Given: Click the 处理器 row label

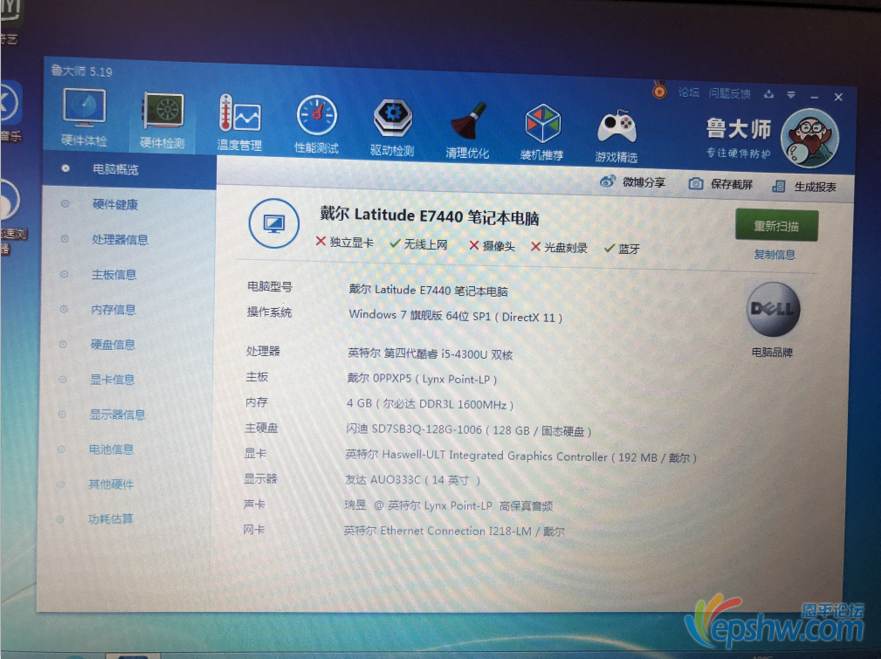Looking at the screenshot, I should click(263, 351).
